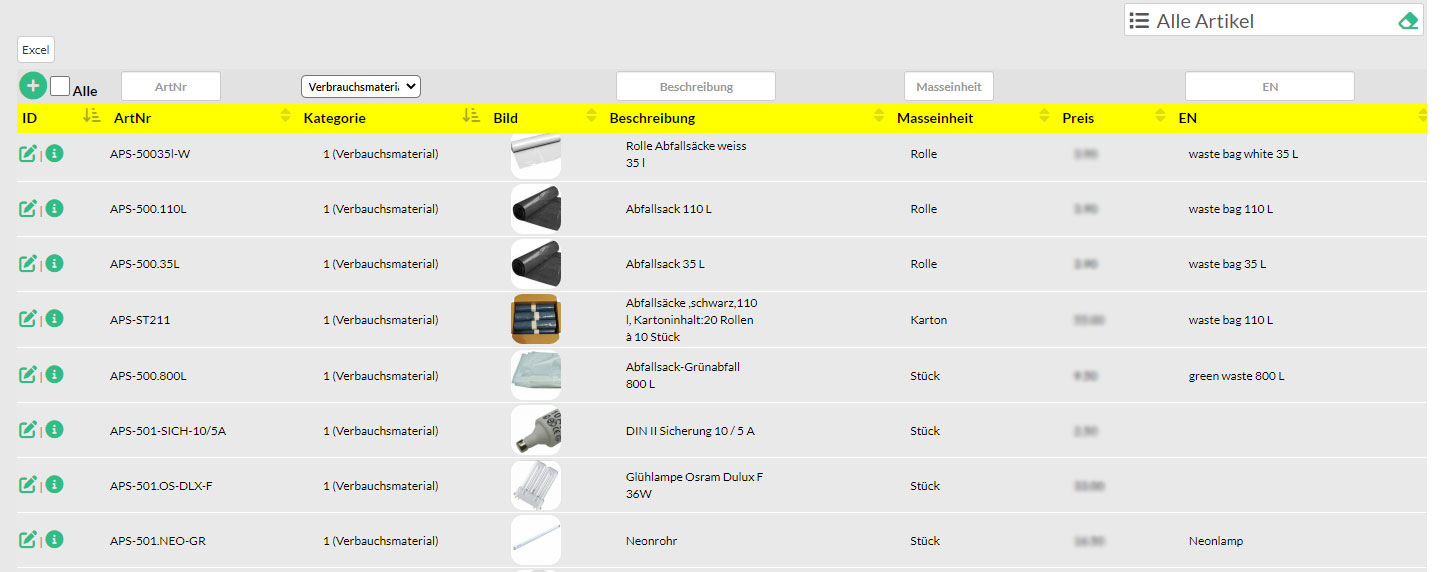Image resolution: width=1443 pixels, height=572 pixels.
Task: Click the Beschreibung filter input field
Action: pyautogui.click(x=695, y=87)
